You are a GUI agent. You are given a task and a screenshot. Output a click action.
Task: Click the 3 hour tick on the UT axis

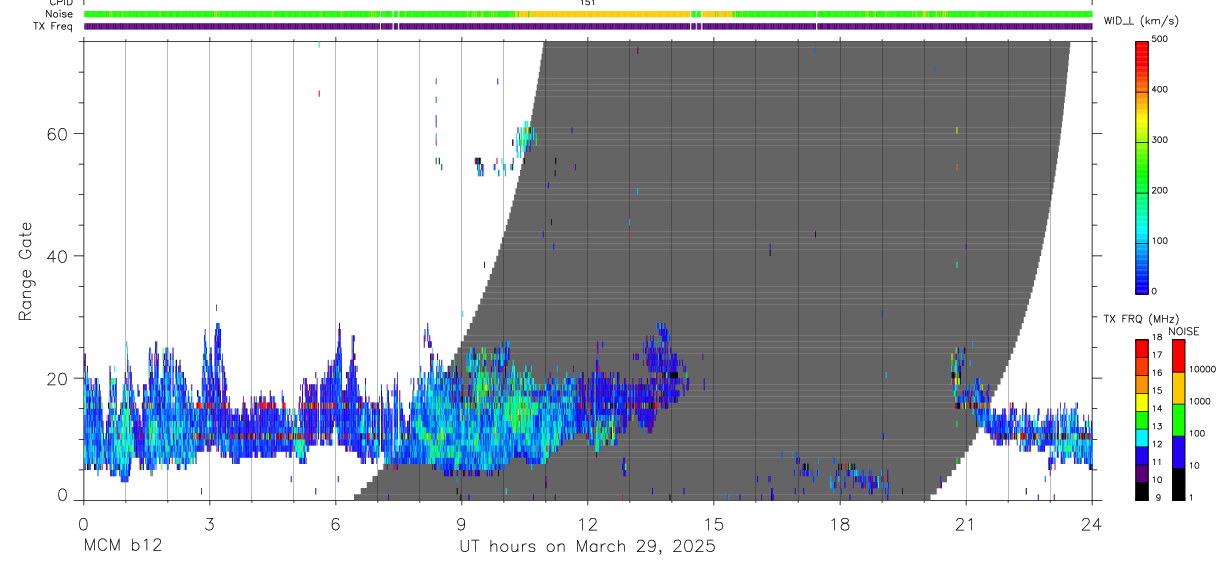point(209,522)
